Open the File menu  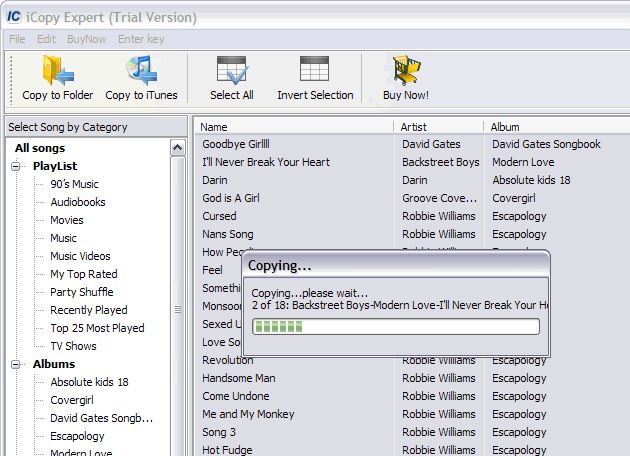tap(17, 39)
